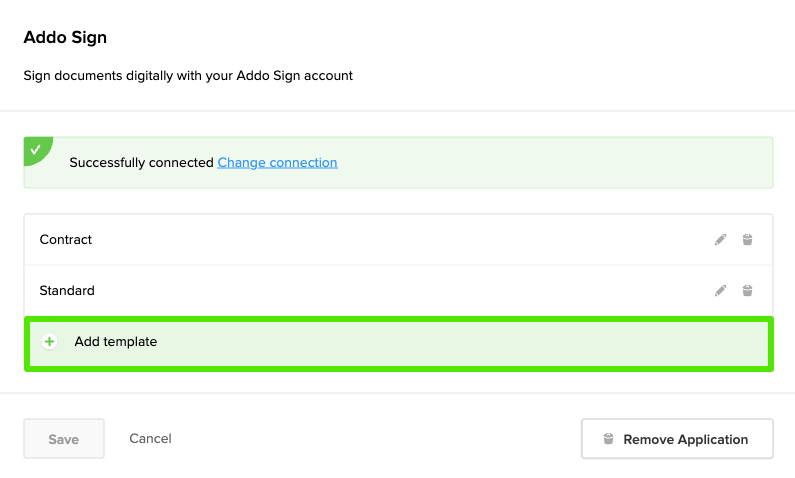The image size is (795, 478).
Task: Click the Successfully connected status text
Action: [x=141, y=162]
